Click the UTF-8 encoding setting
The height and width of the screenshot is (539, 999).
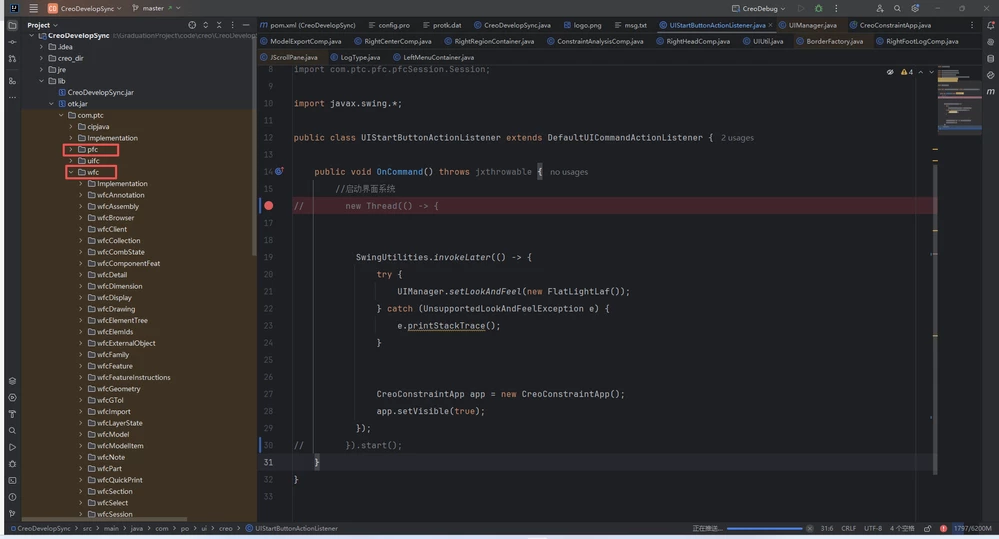(x=873, y=528)
